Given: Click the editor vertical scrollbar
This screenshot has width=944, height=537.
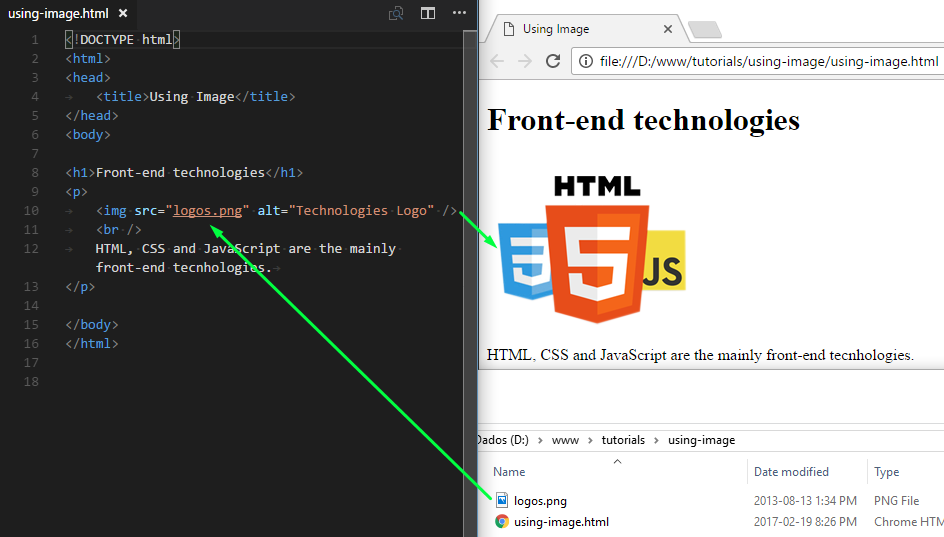Looking at the screenshot, I should tap(470, 283).
